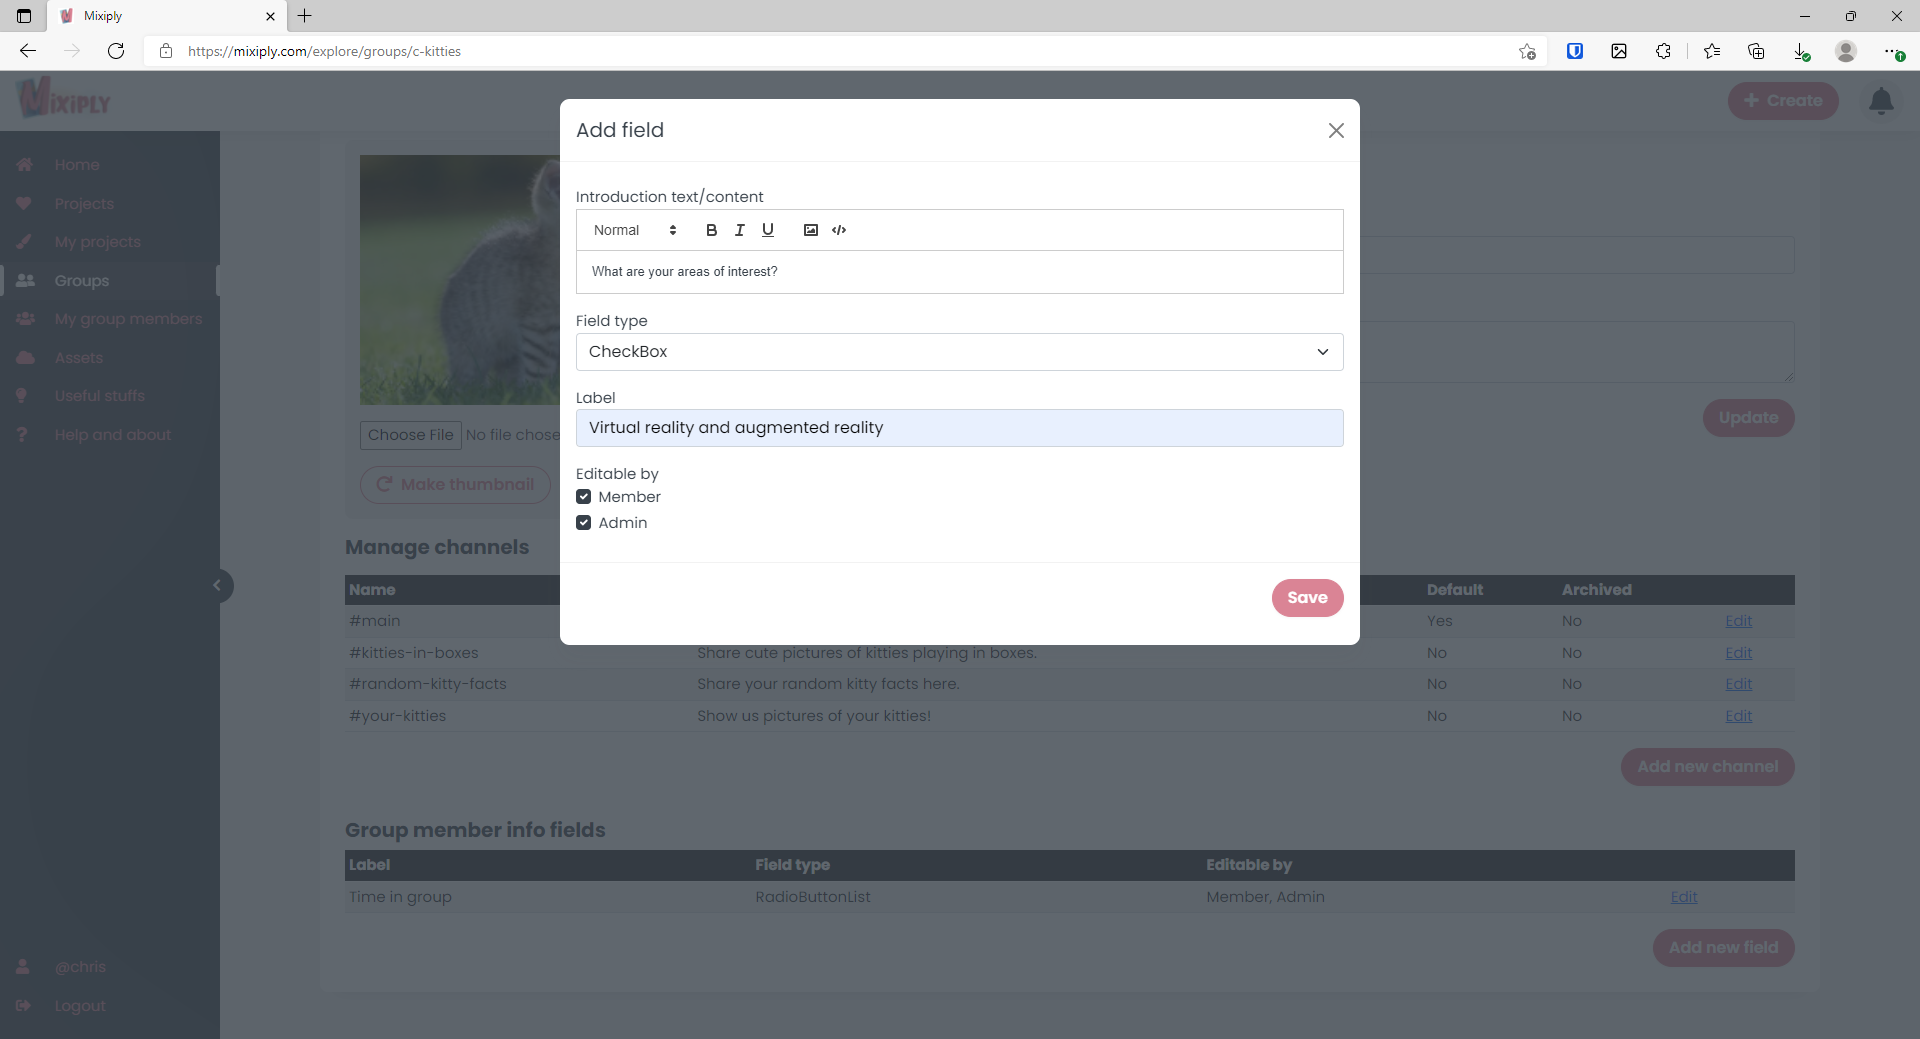Click the Mixiply logo
The height and width of the screenshot is (1039, 1920).
(x=65, y=99)
